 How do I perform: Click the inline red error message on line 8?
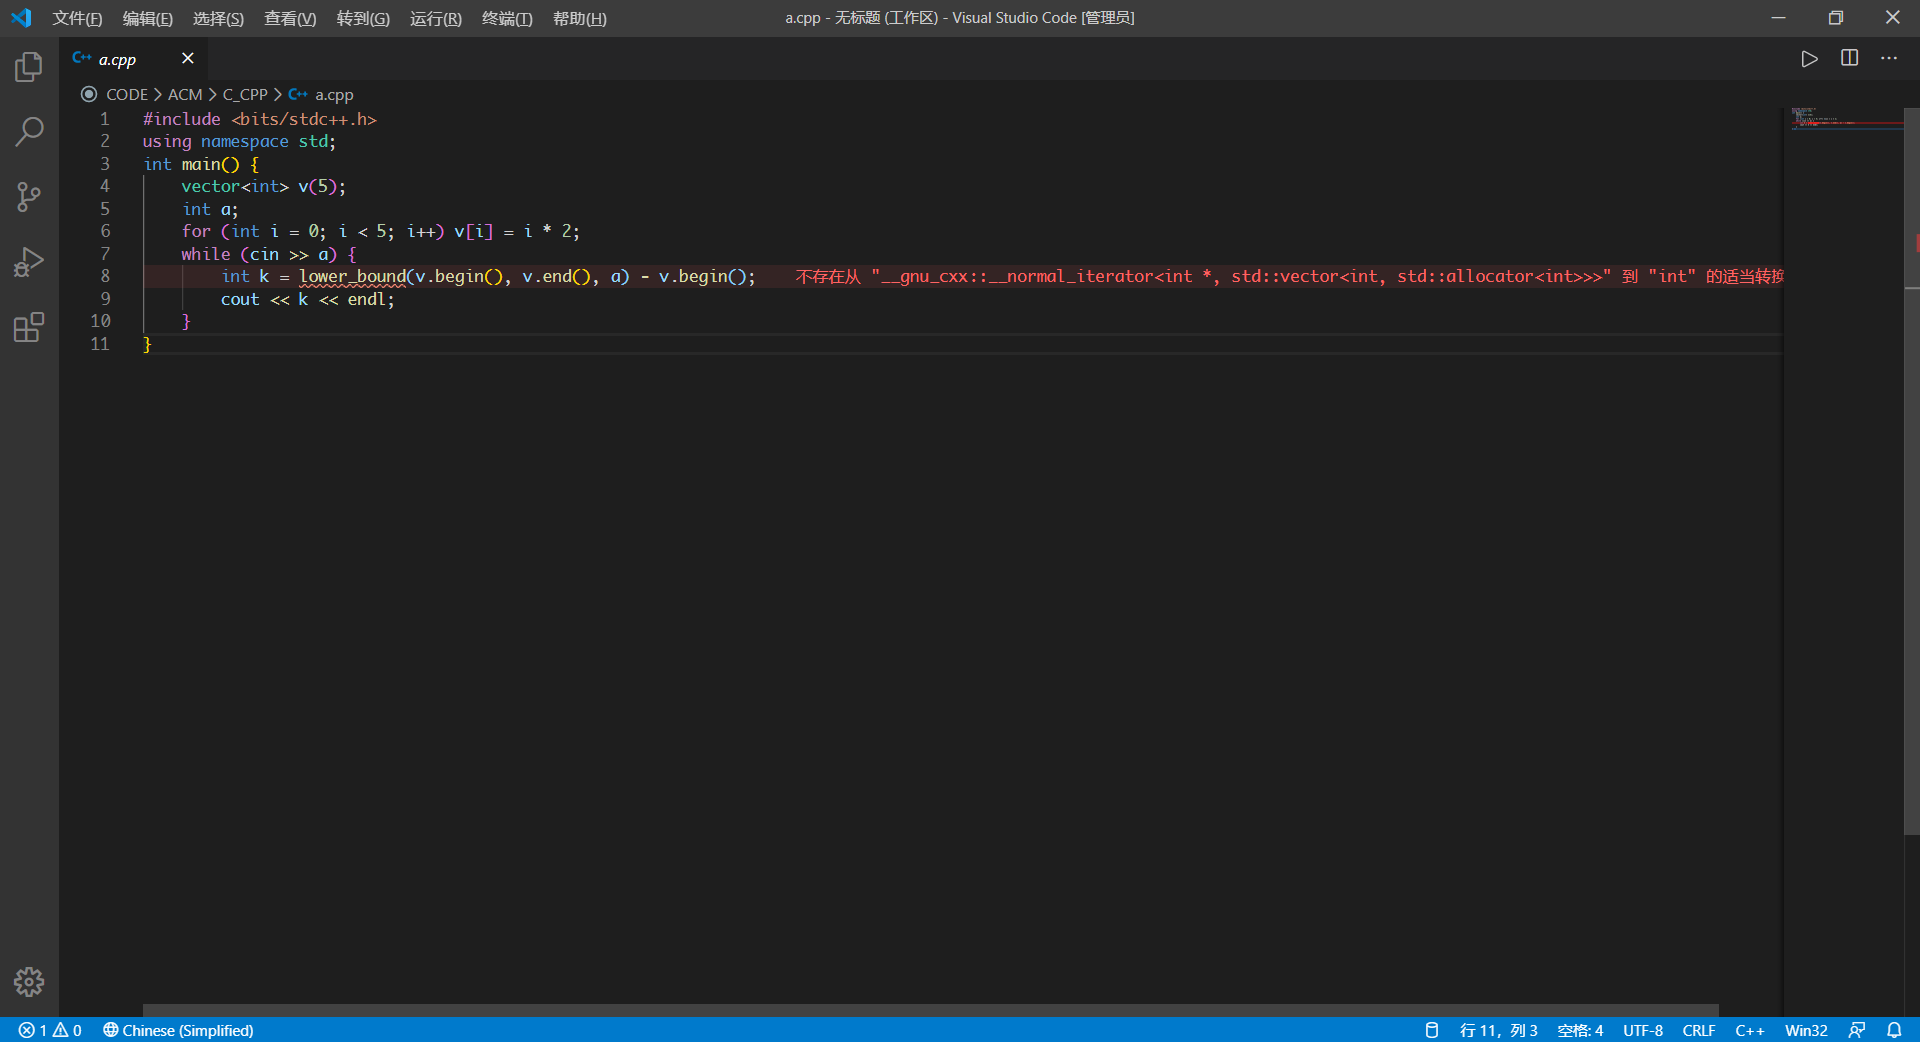coord(1290,276)
